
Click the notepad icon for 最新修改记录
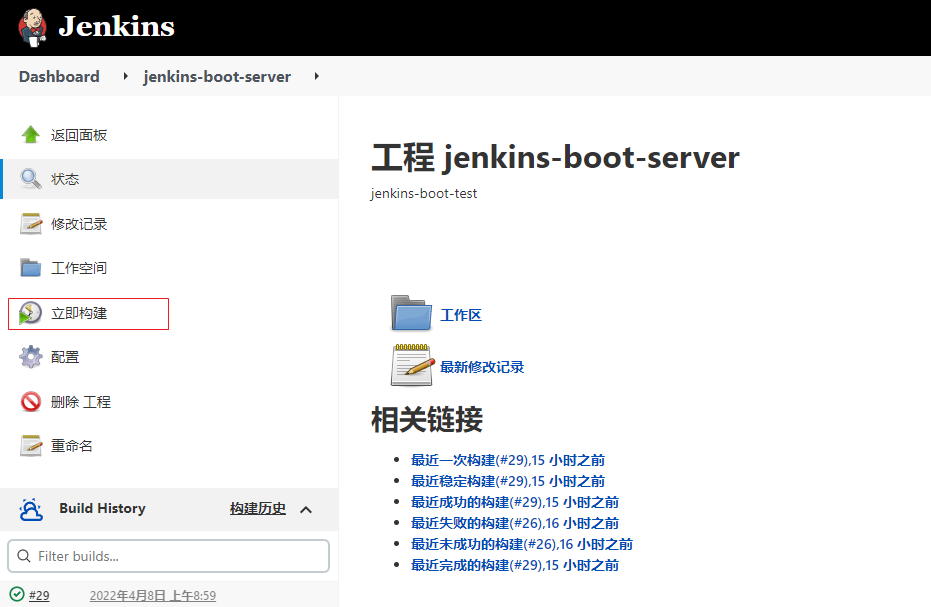[411, 365]
